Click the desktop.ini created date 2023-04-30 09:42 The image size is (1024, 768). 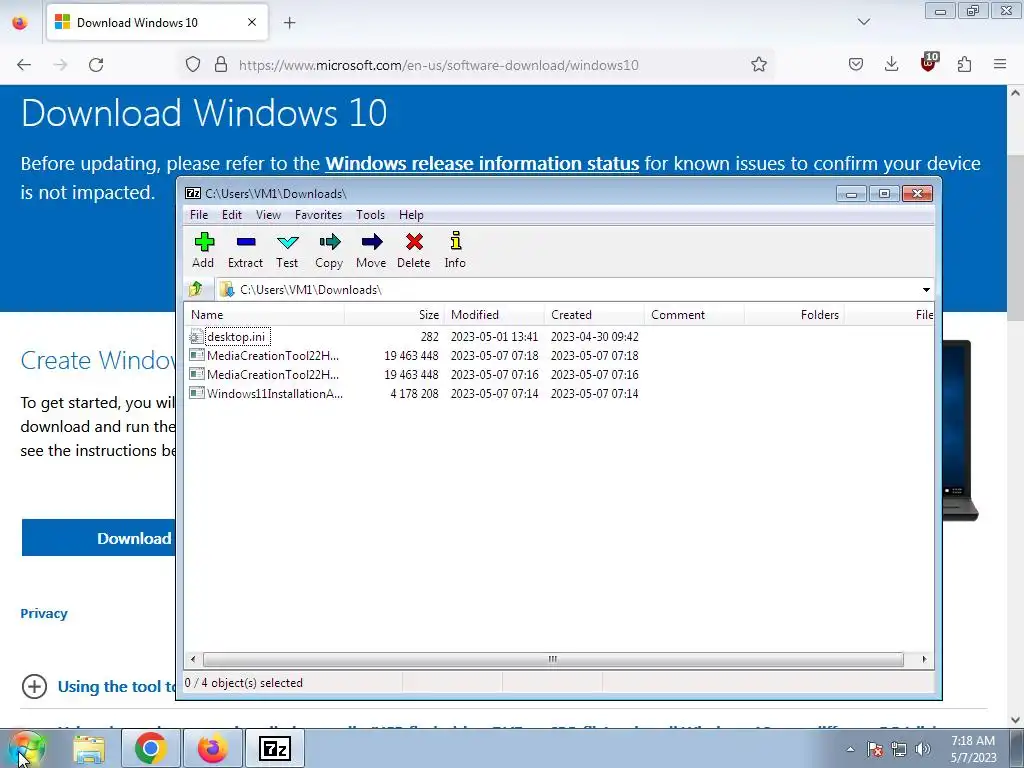594,337
